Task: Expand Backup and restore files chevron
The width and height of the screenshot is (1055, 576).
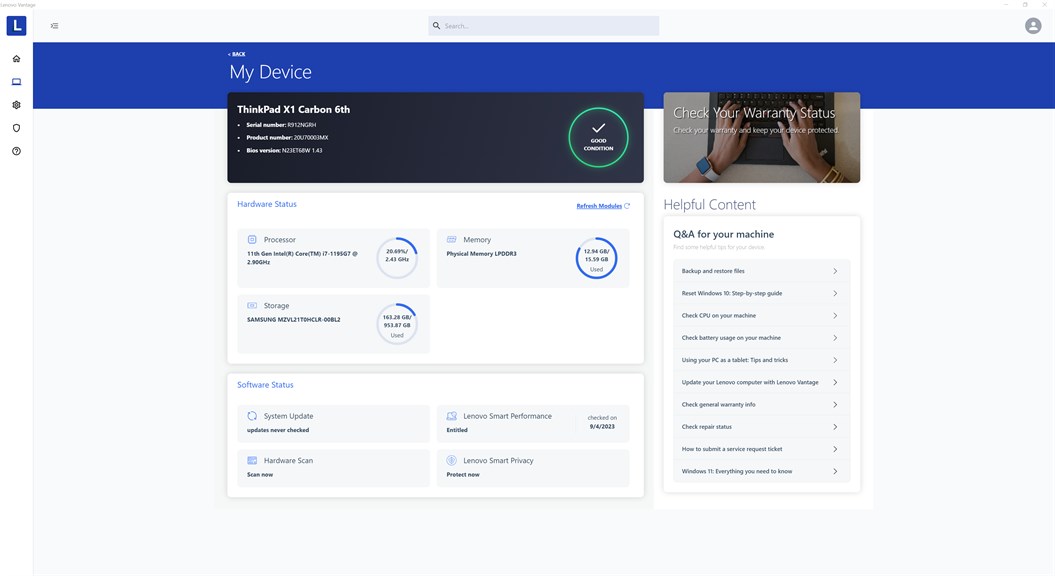Action: click(835, 271)
